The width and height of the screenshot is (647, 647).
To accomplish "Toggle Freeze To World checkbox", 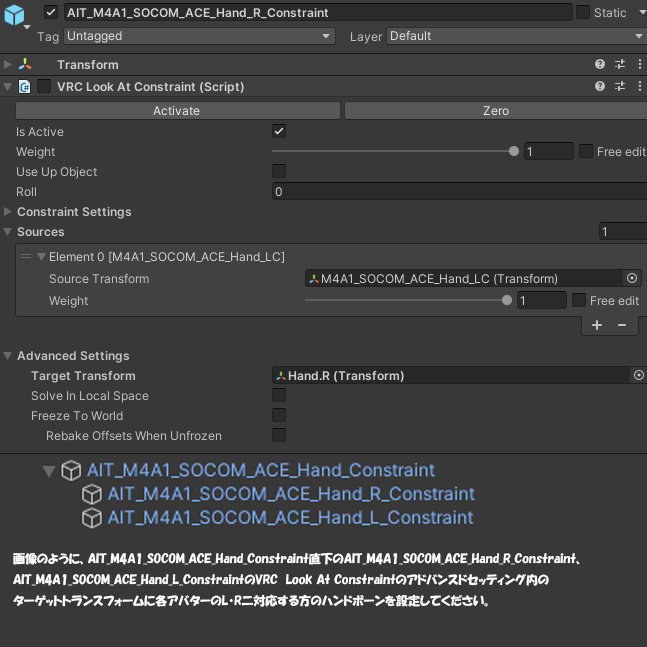I will (x=279, y=415).
